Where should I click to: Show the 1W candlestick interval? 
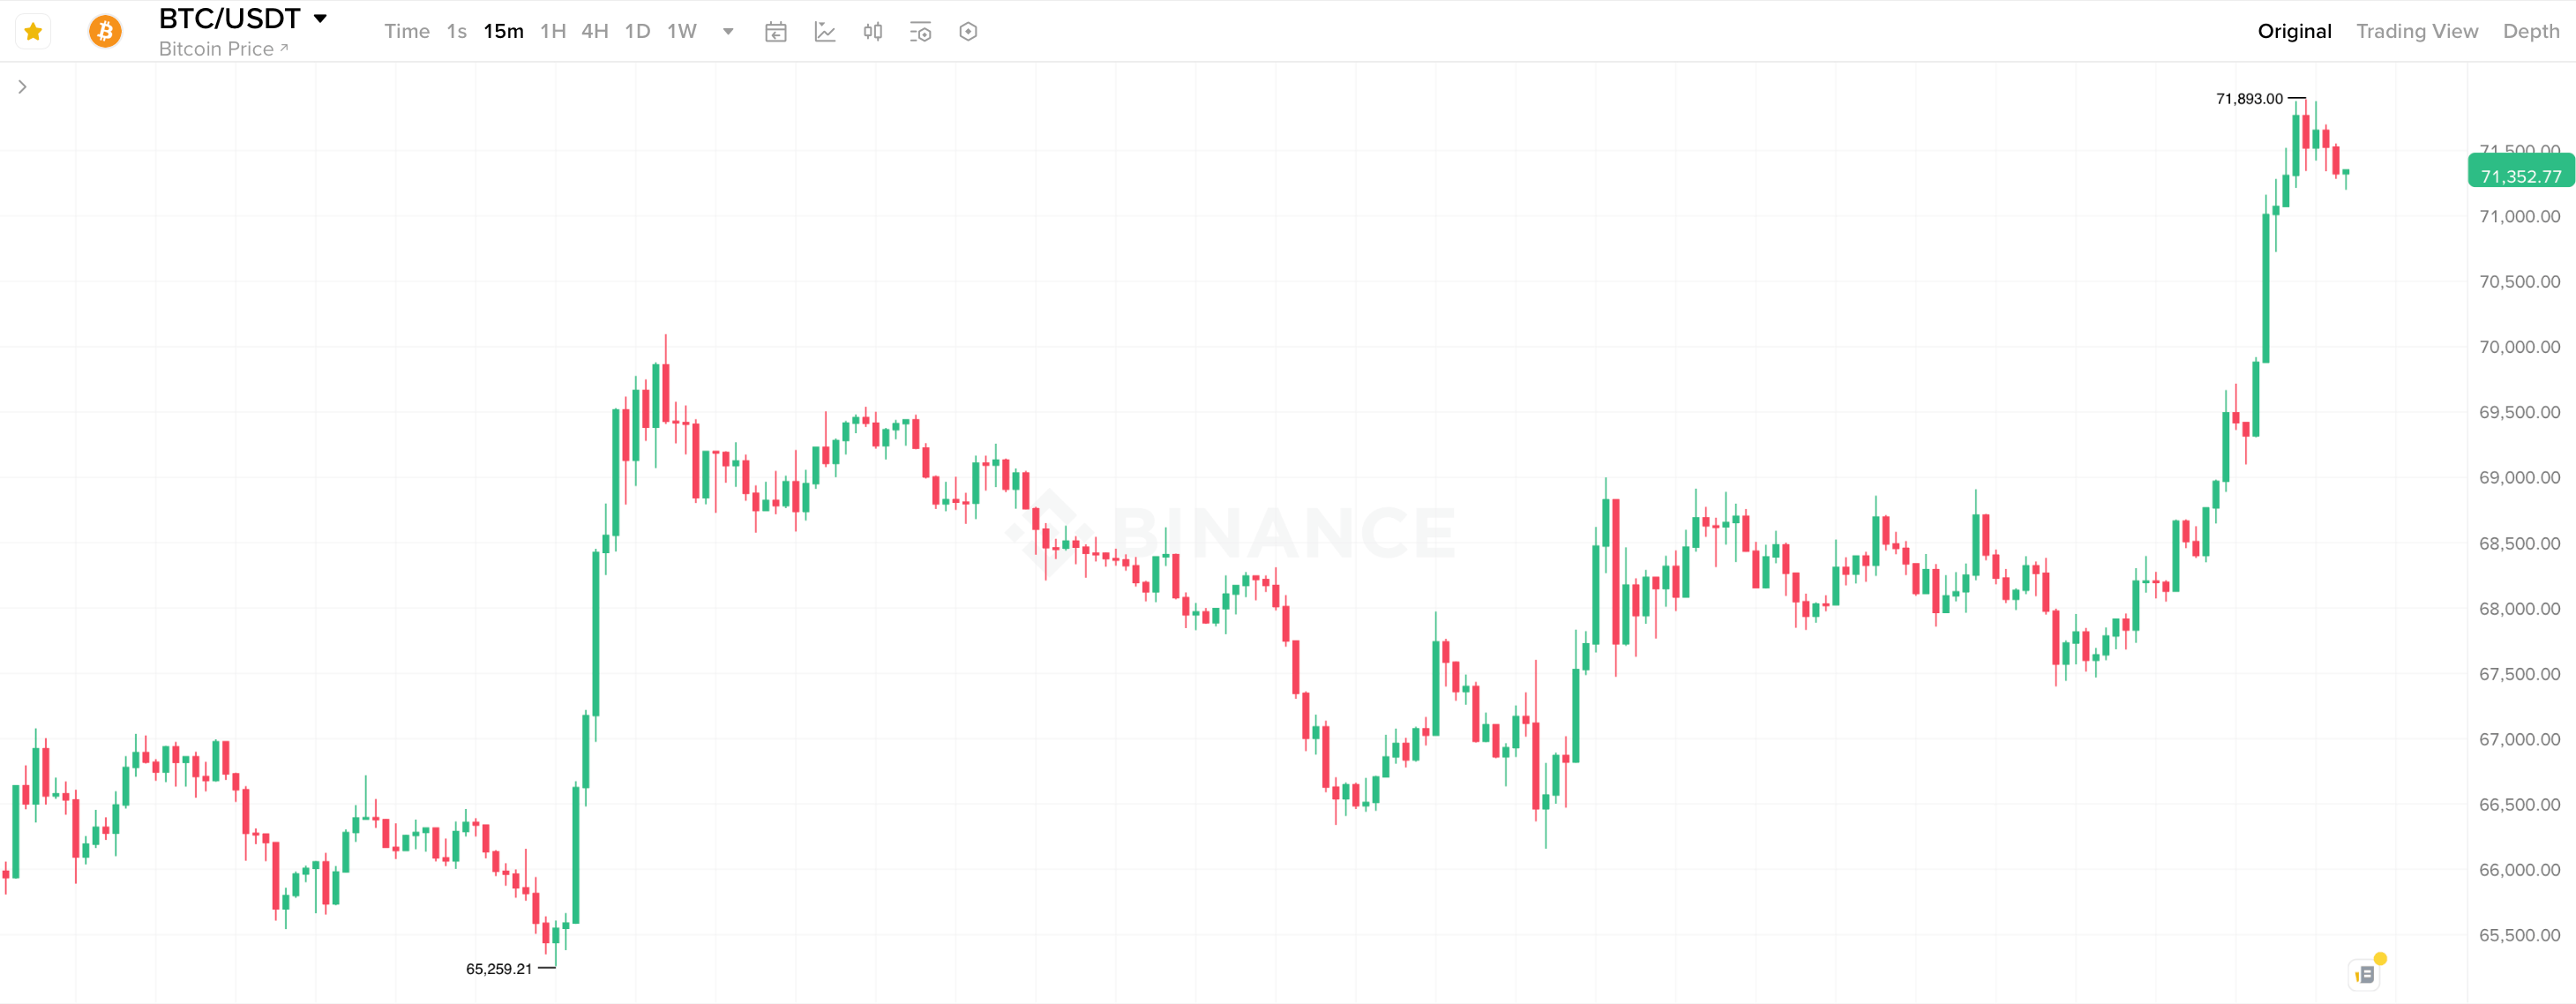(x=681, y=31)
